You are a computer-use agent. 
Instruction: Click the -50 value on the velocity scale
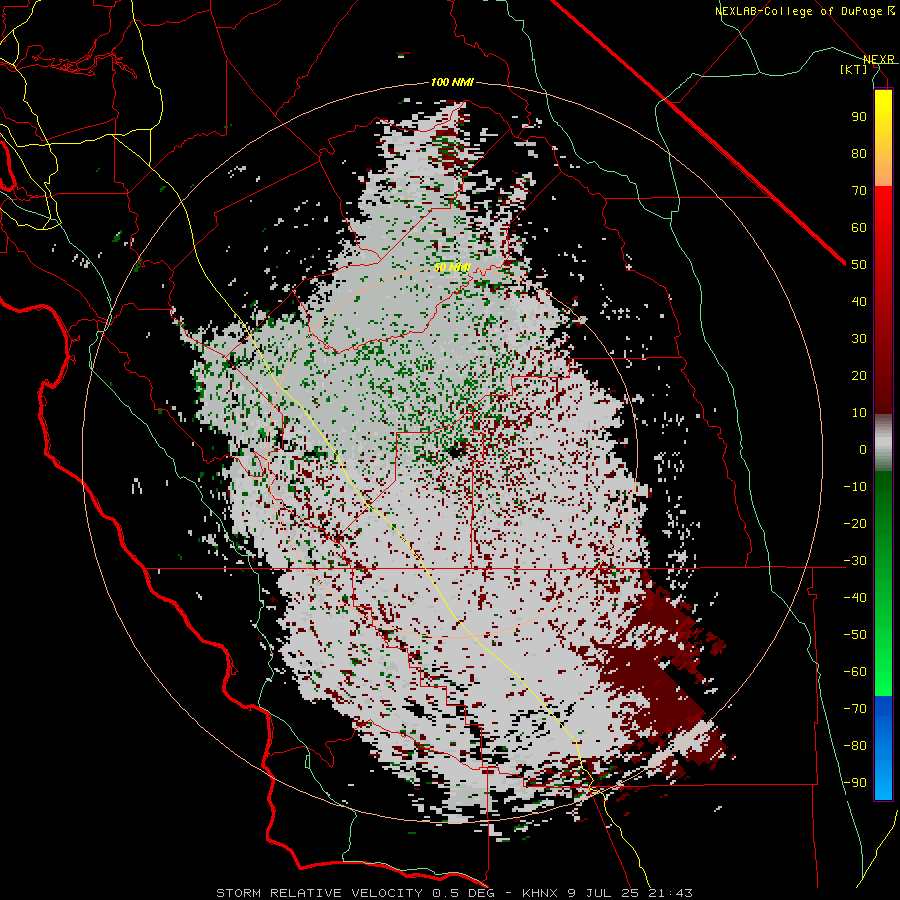(x=855, y=635)
